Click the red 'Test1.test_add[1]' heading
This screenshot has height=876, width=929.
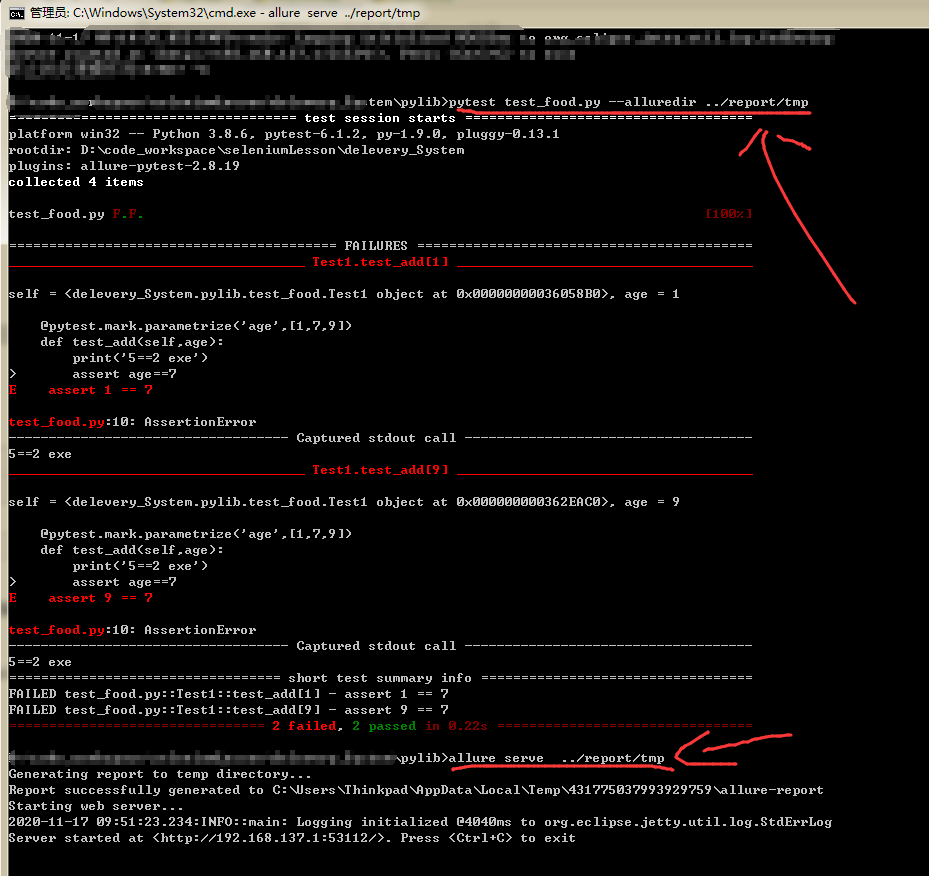(x=380, y=262)
